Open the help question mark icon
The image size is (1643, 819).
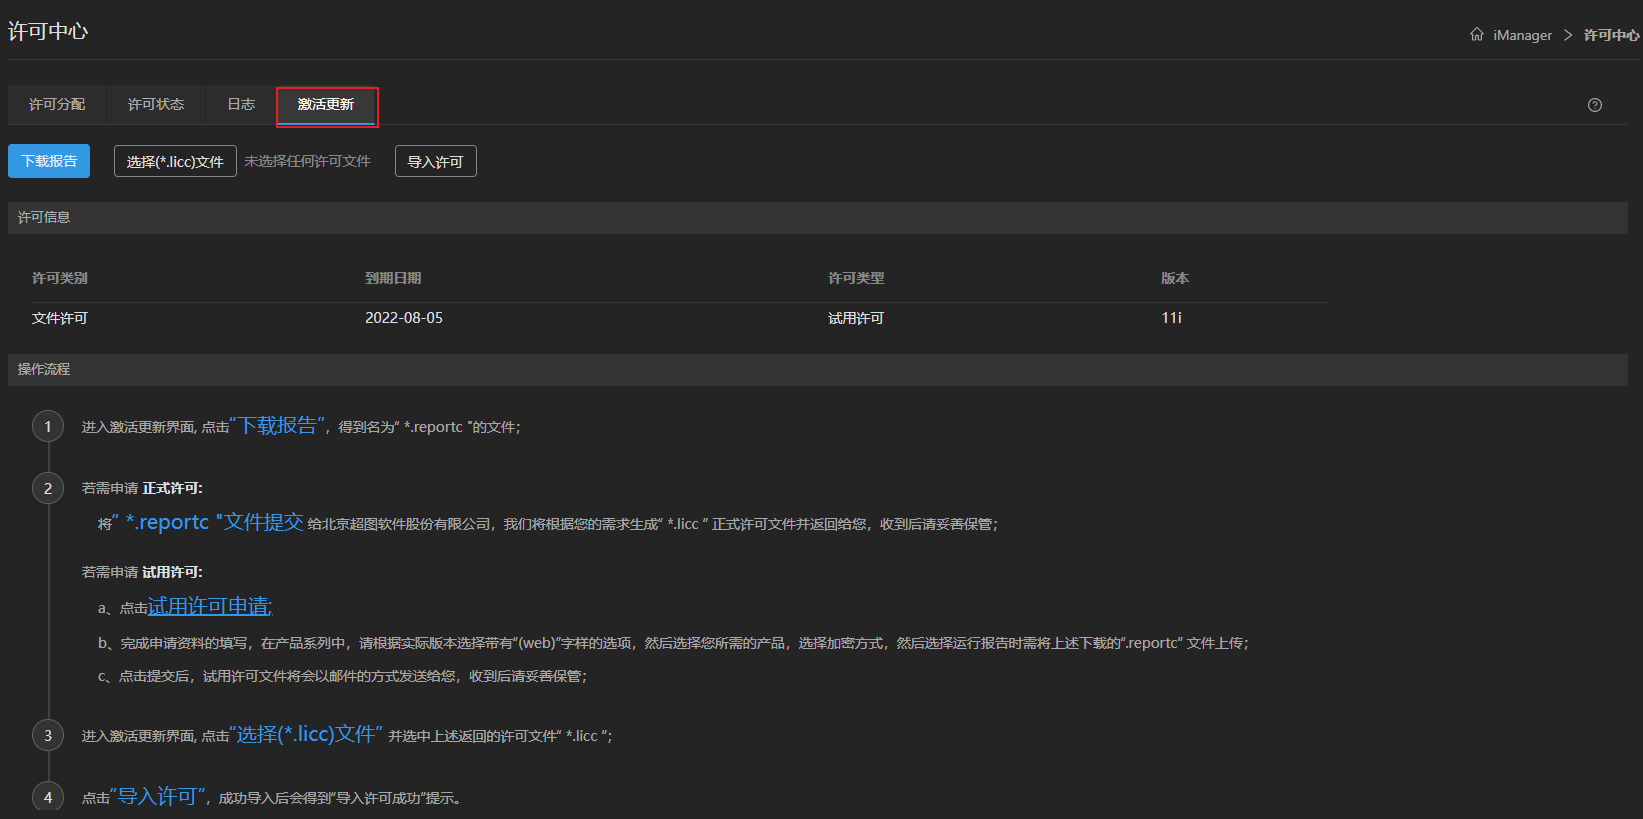(1594, 105)
